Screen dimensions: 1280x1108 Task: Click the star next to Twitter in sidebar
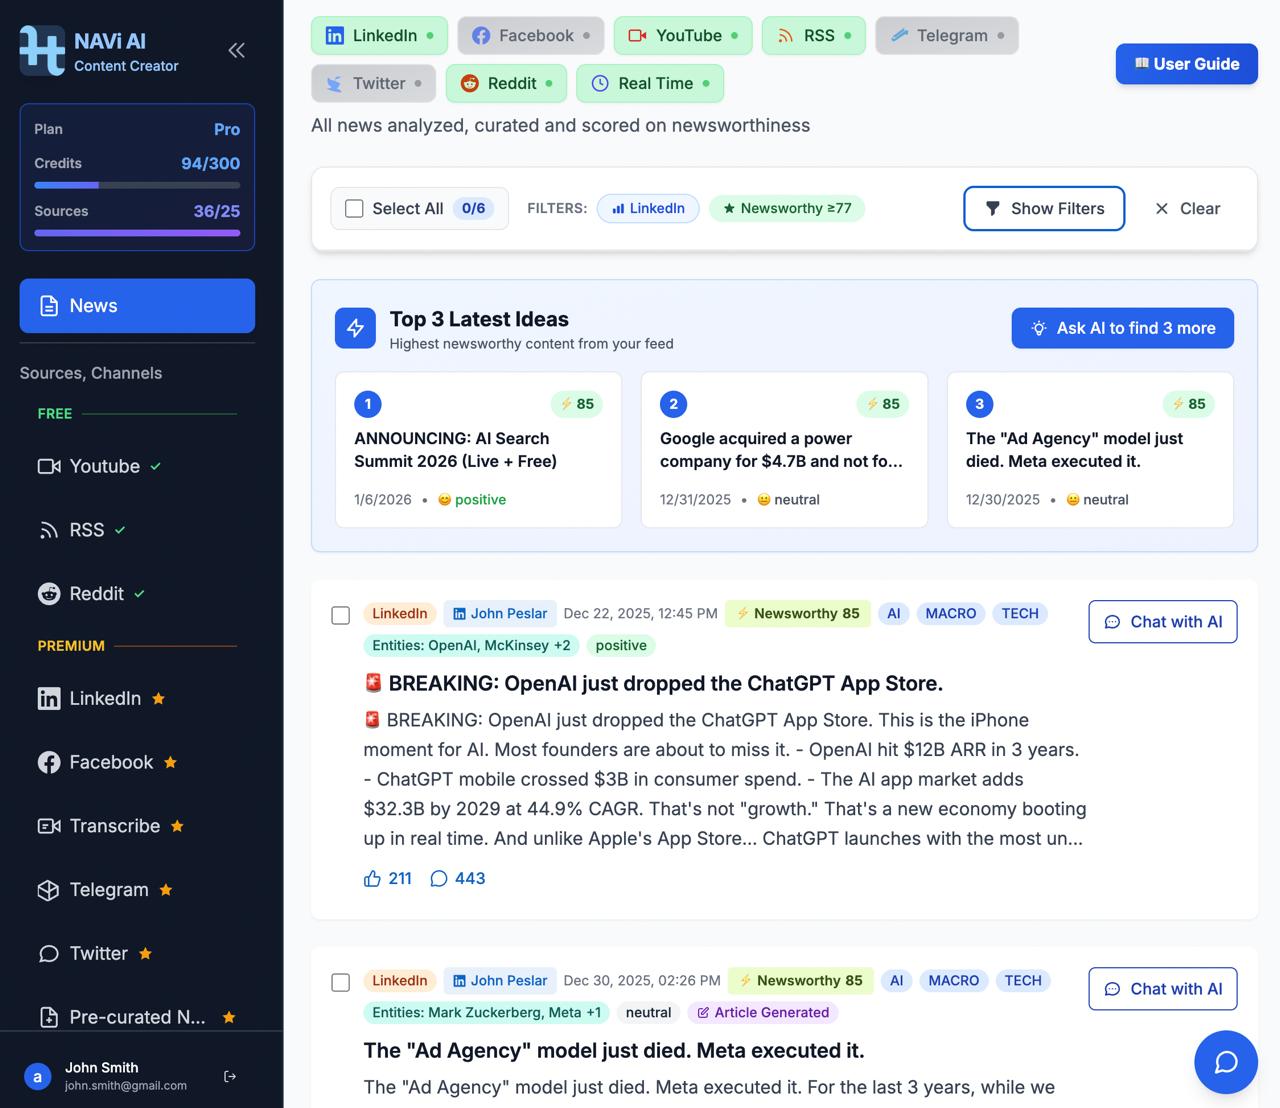pyautogui.click(x=145, y=953)
